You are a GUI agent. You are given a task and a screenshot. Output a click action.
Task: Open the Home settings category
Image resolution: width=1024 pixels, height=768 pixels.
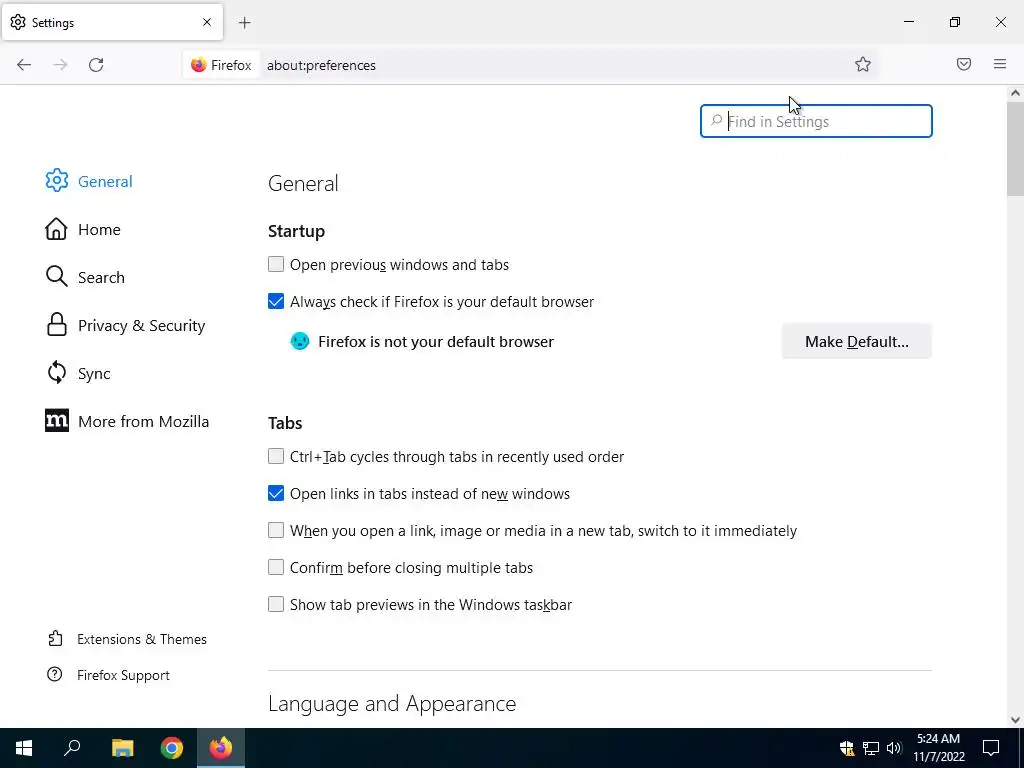(x=83, y=229)
